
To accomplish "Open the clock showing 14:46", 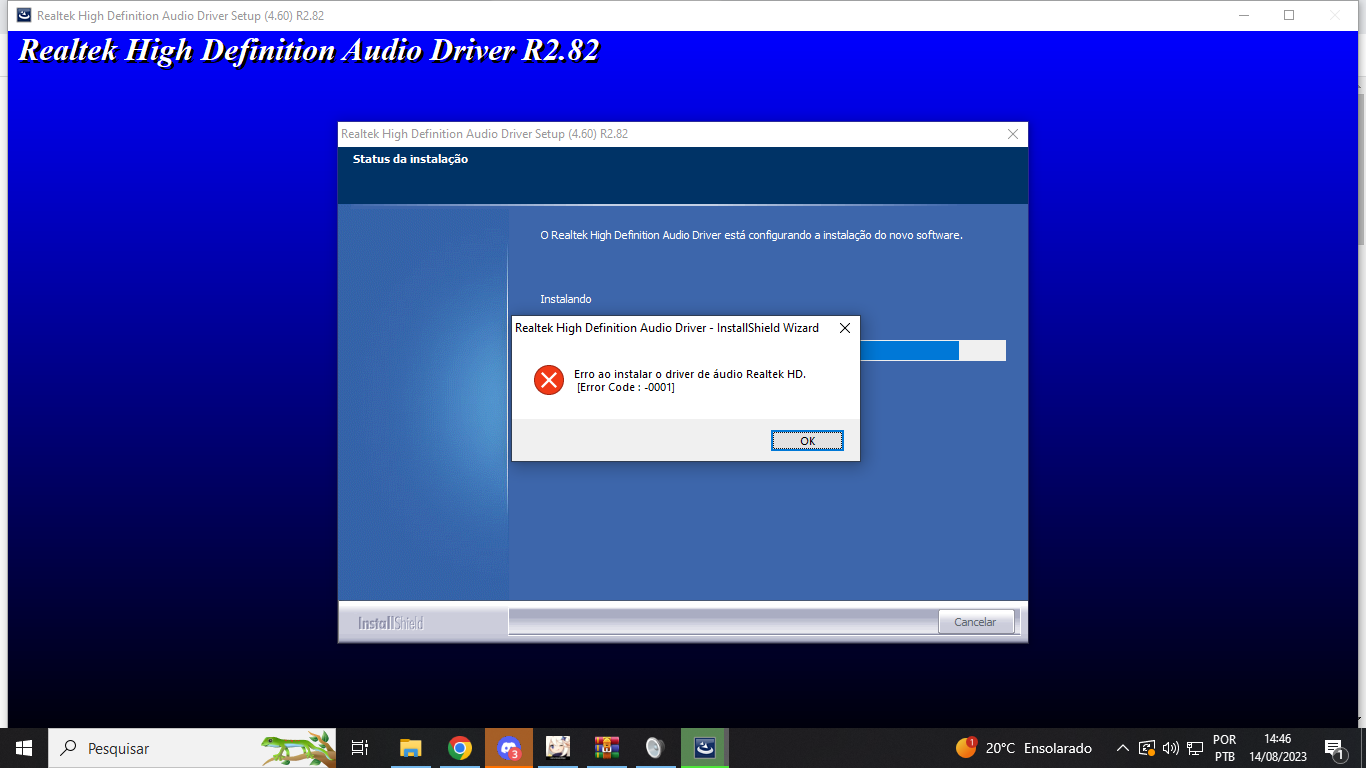I will point(1277,748).
